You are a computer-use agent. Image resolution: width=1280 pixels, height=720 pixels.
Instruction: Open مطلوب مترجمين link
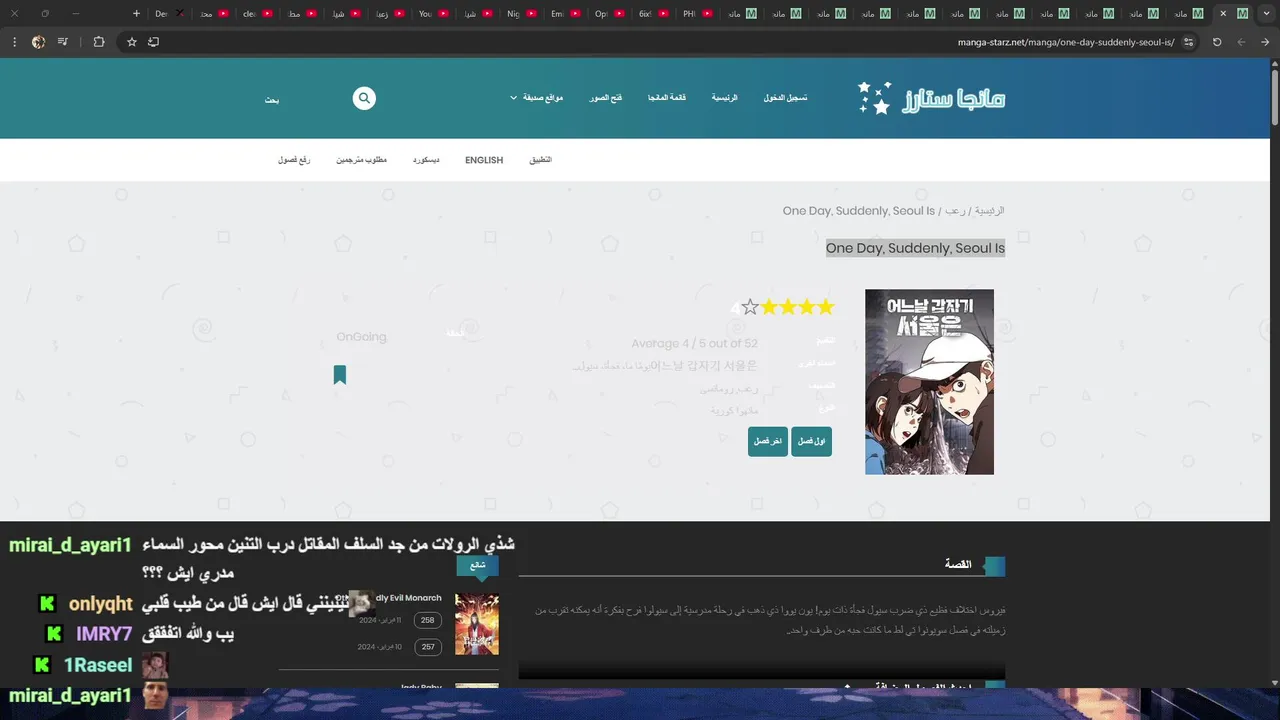point(361,160)
